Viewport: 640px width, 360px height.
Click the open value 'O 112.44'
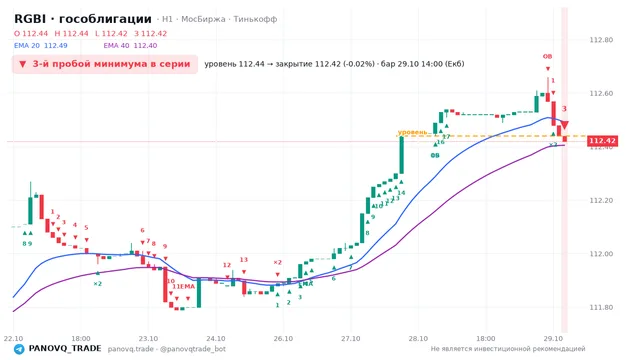pos(31,33)
